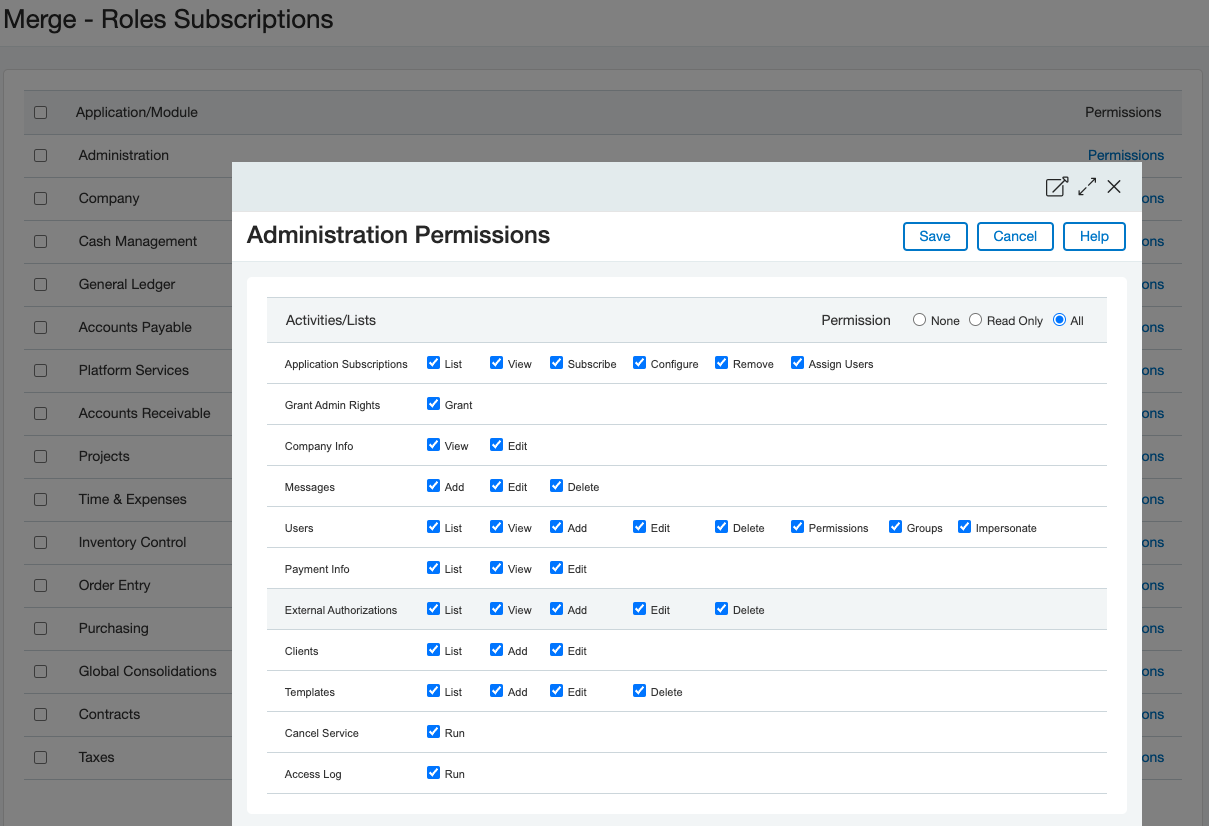Tick the select-all Application/Module header checkbox
The width and height of the screenshot is (1209, 826).
pos(40,112)
